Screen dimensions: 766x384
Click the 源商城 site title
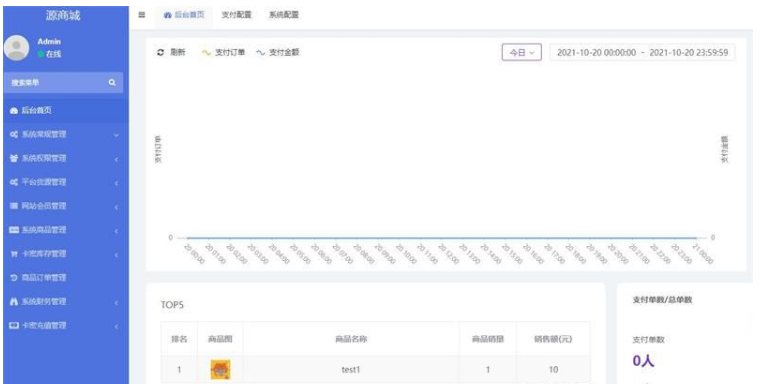point(63,15)
